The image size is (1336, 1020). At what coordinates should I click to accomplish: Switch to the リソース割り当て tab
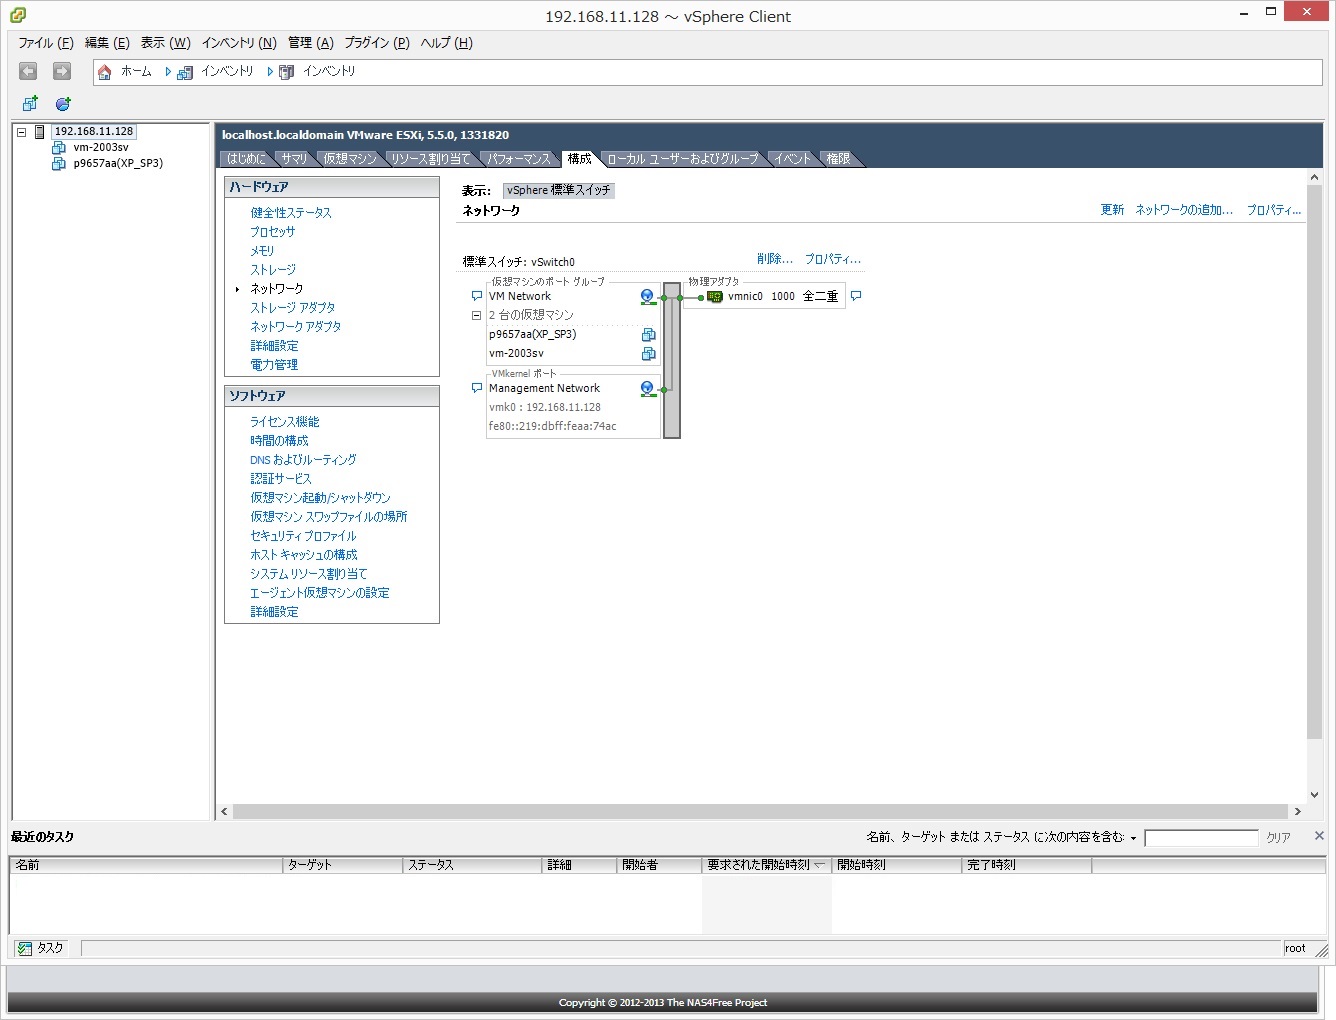coord(430,159)
